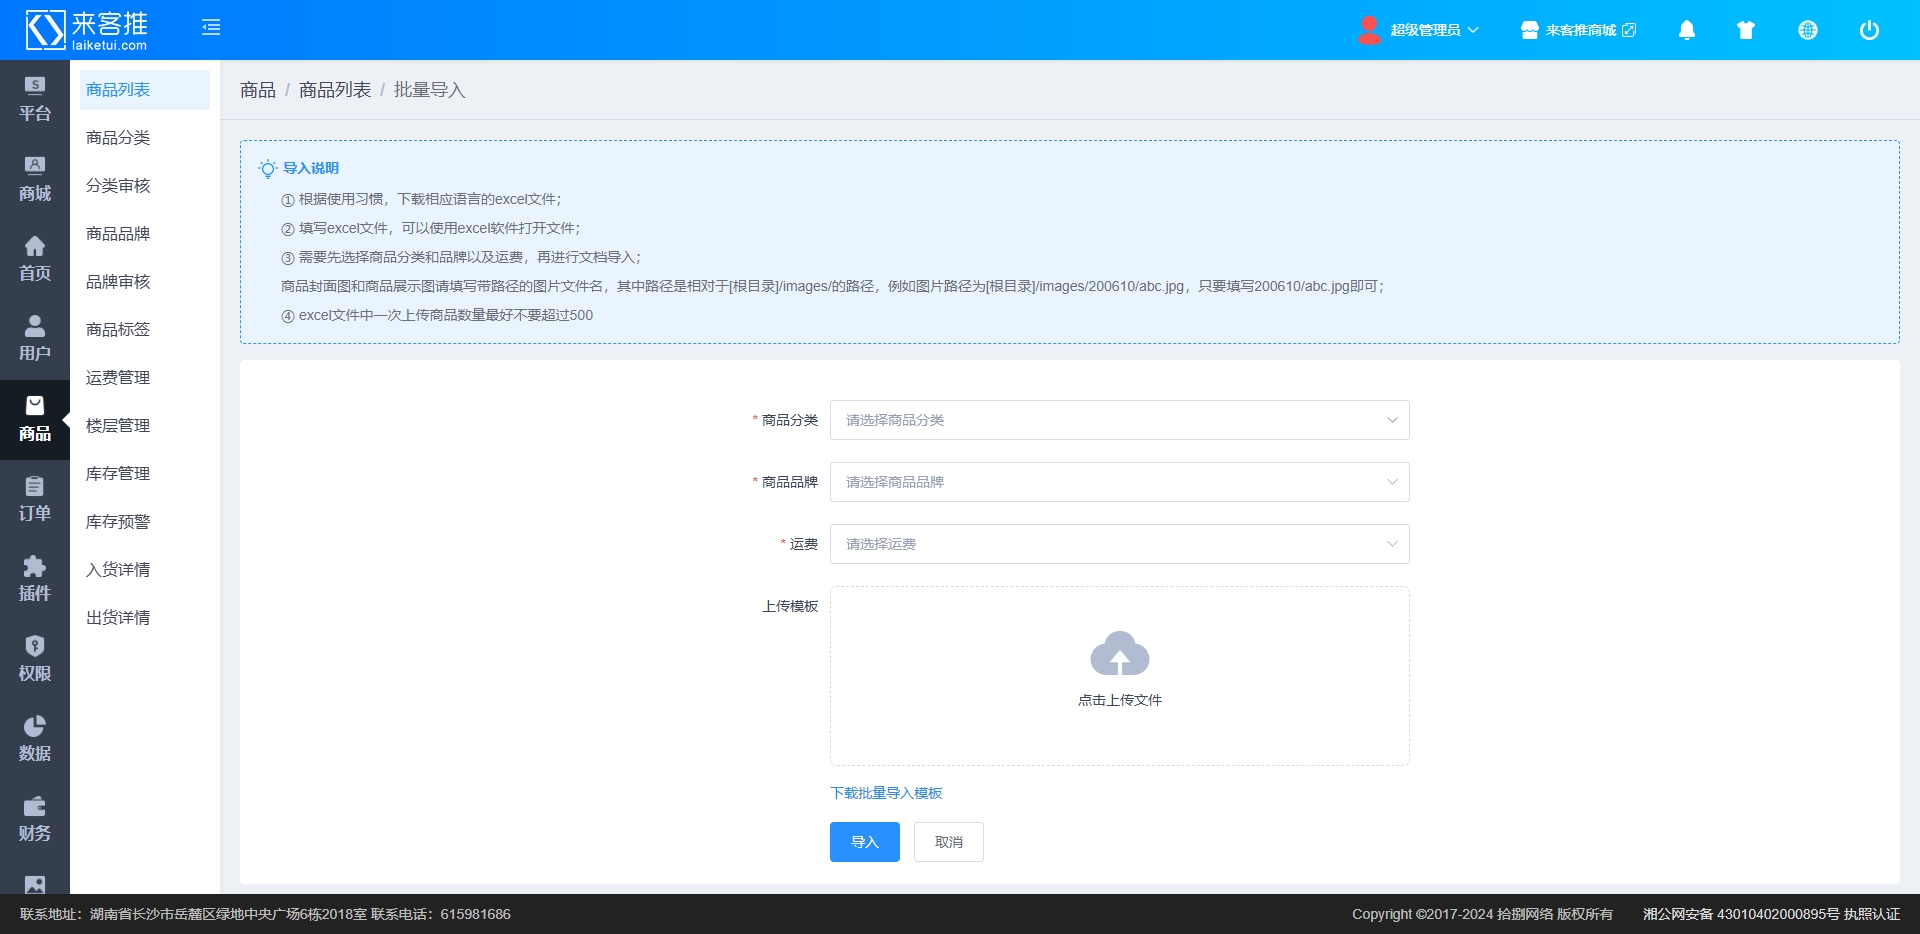This screenshot has height=934, width=1920.
Task: Open the language globe icon
Action: click(x=1807, y=30)
